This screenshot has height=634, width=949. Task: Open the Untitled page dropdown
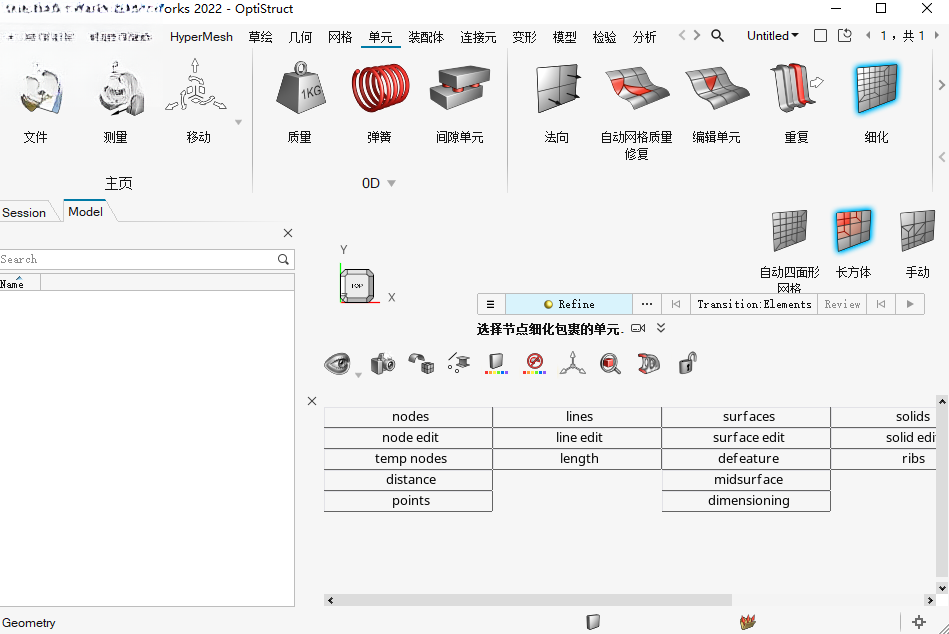pos(773,36)
